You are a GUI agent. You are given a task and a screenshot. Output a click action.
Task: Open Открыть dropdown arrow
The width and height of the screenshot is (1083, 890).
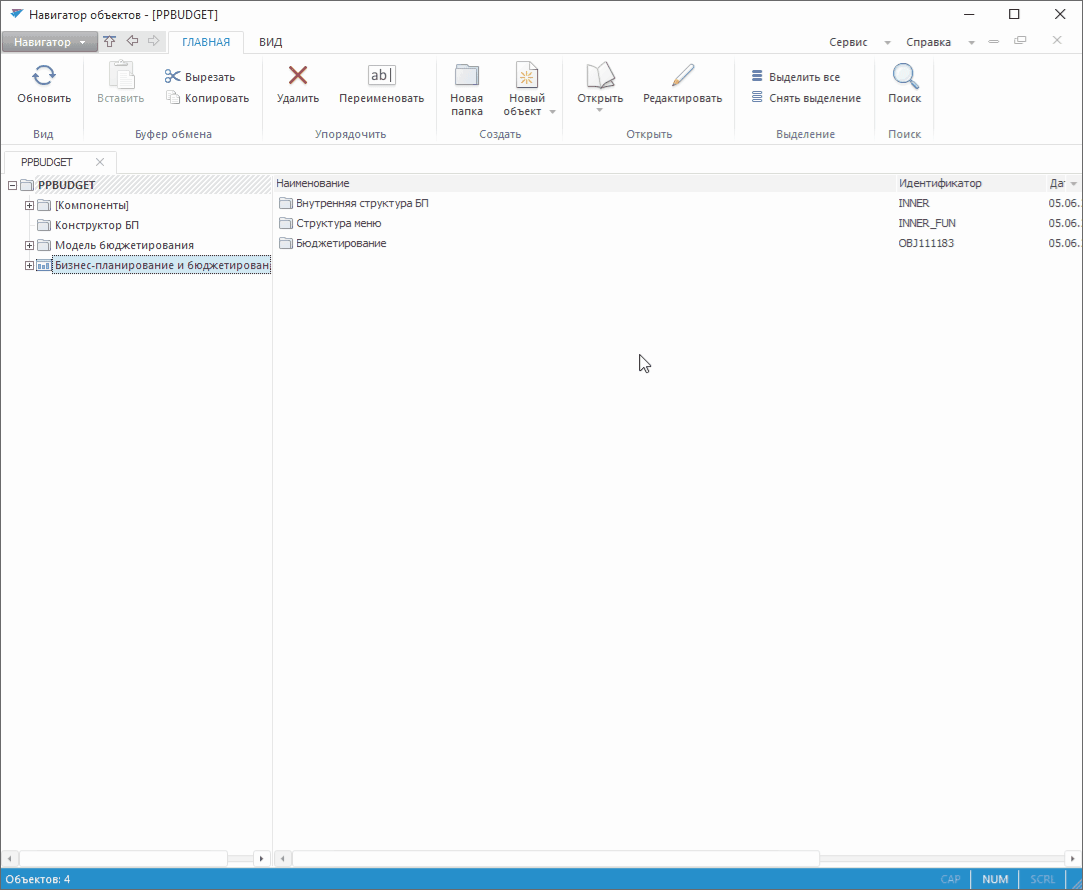tap(600, 110)
